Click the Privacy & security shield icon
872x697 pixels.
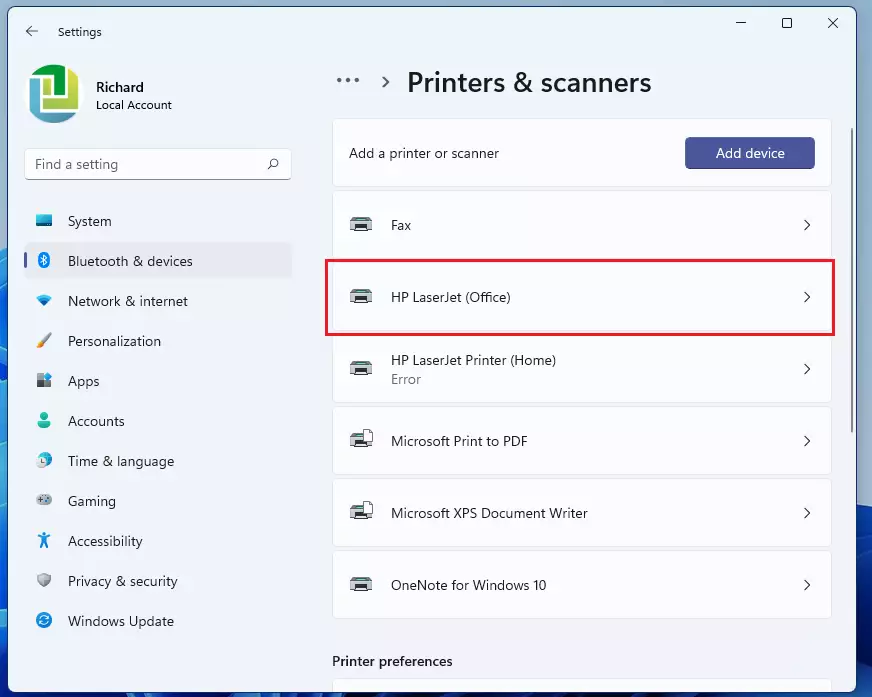point(44,580)
